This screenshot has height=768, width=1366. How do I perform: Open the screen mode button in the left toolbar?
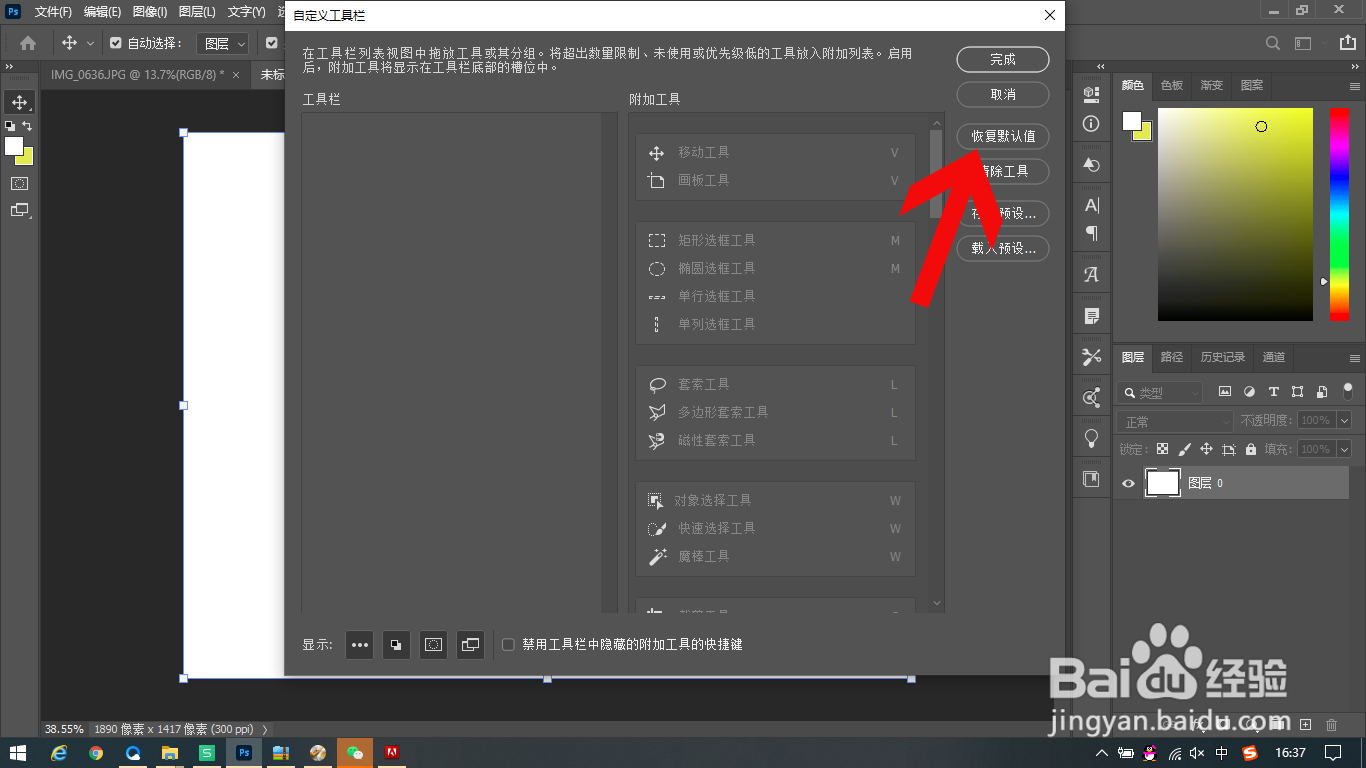click(x=19, y=210)
